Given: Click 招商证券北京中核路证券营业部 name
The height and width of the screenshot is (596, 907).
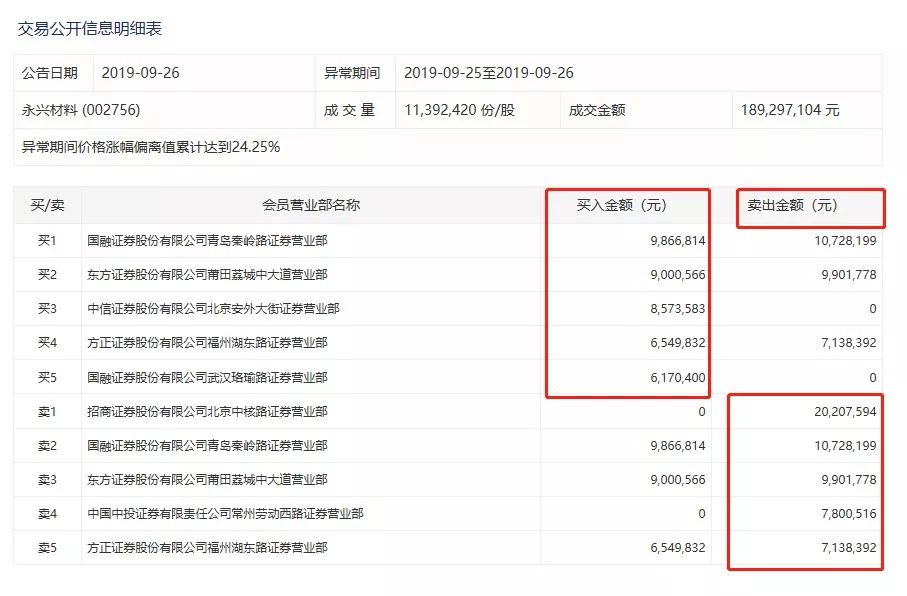Looking at the screenshot, I should 207,411.
